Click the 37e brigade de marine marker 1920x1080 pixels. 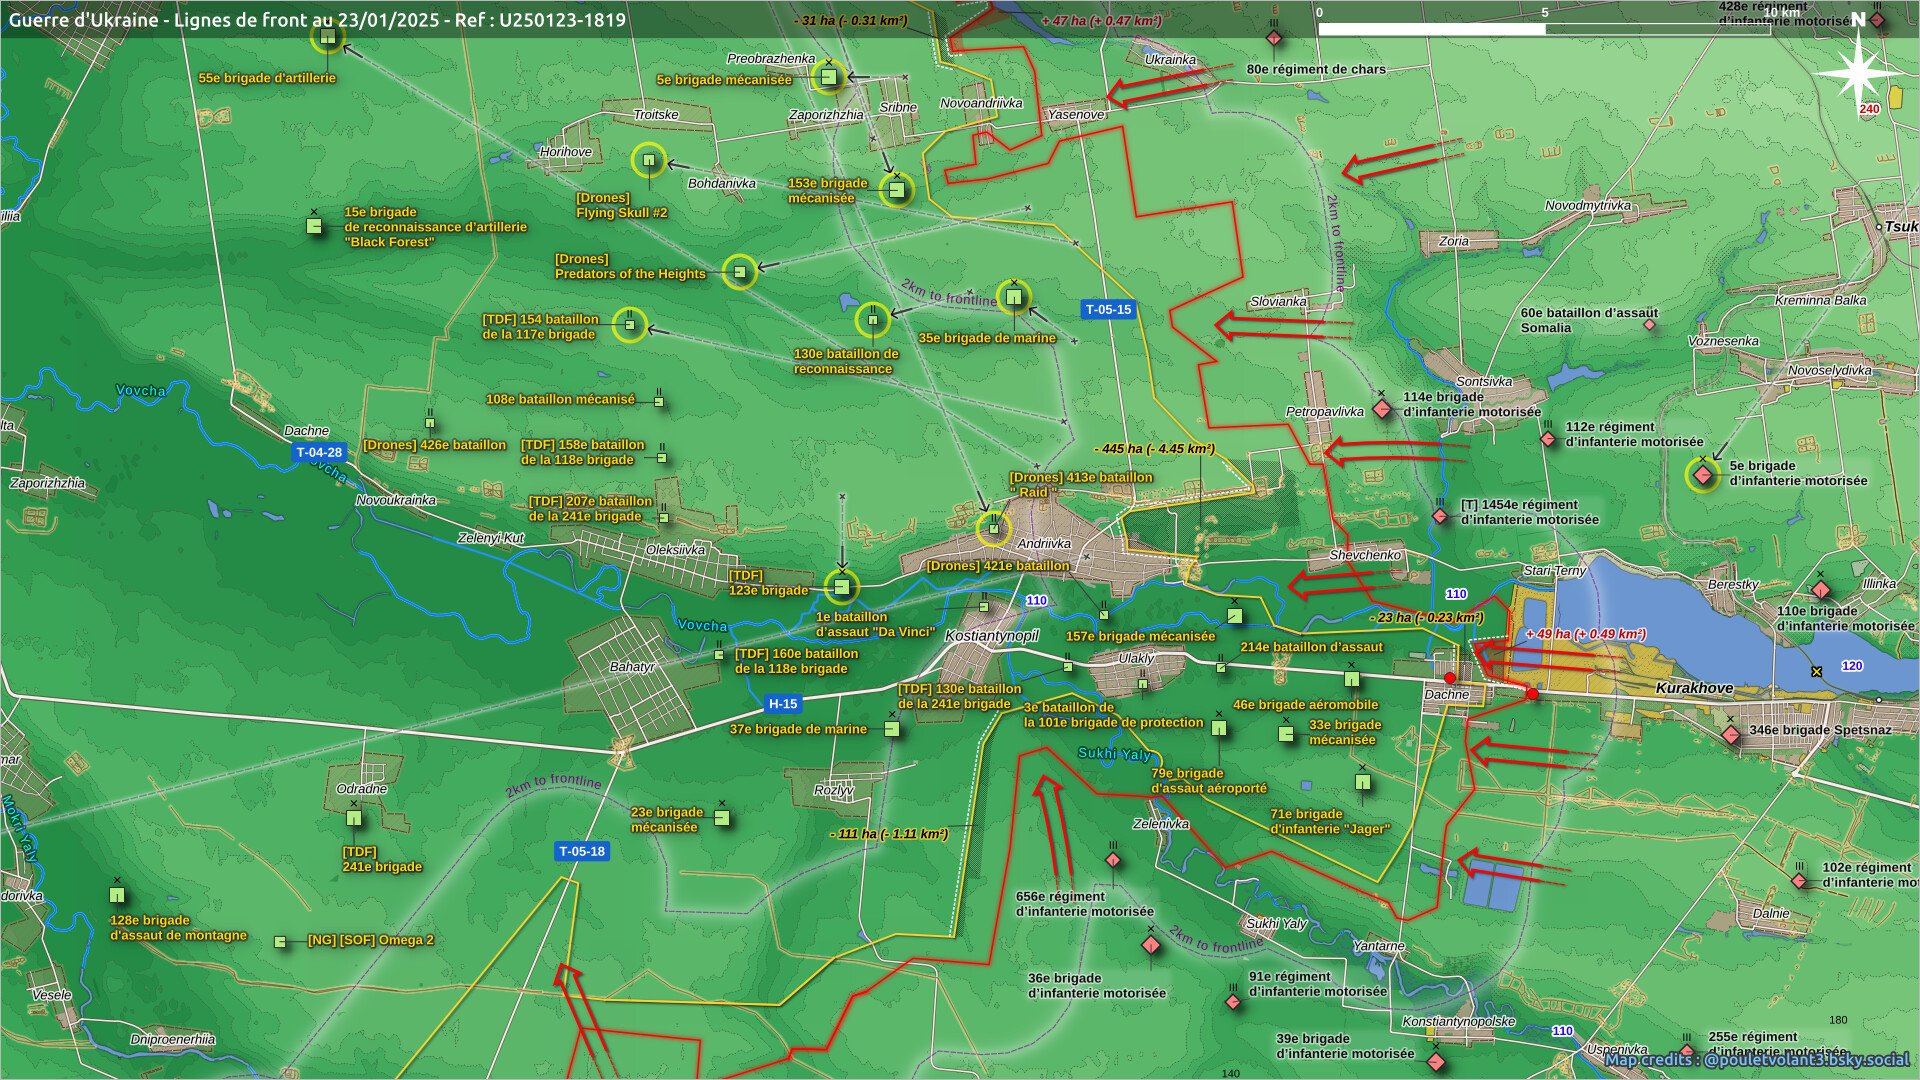[x=892, y=729]
